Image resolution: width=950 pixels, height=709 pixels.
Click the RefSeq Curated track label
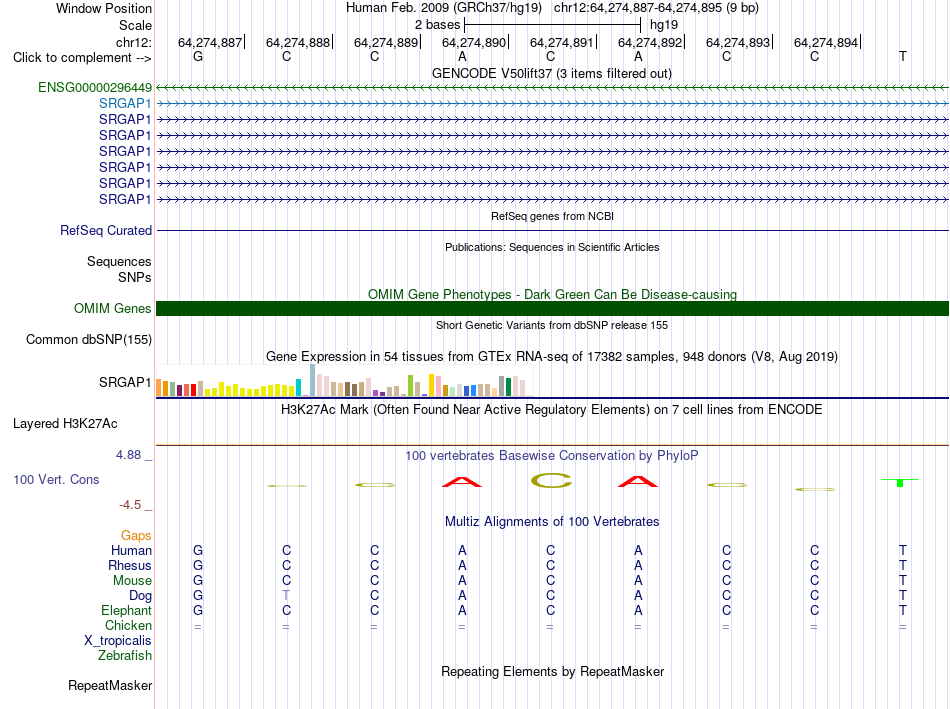(x=106, y=230)
